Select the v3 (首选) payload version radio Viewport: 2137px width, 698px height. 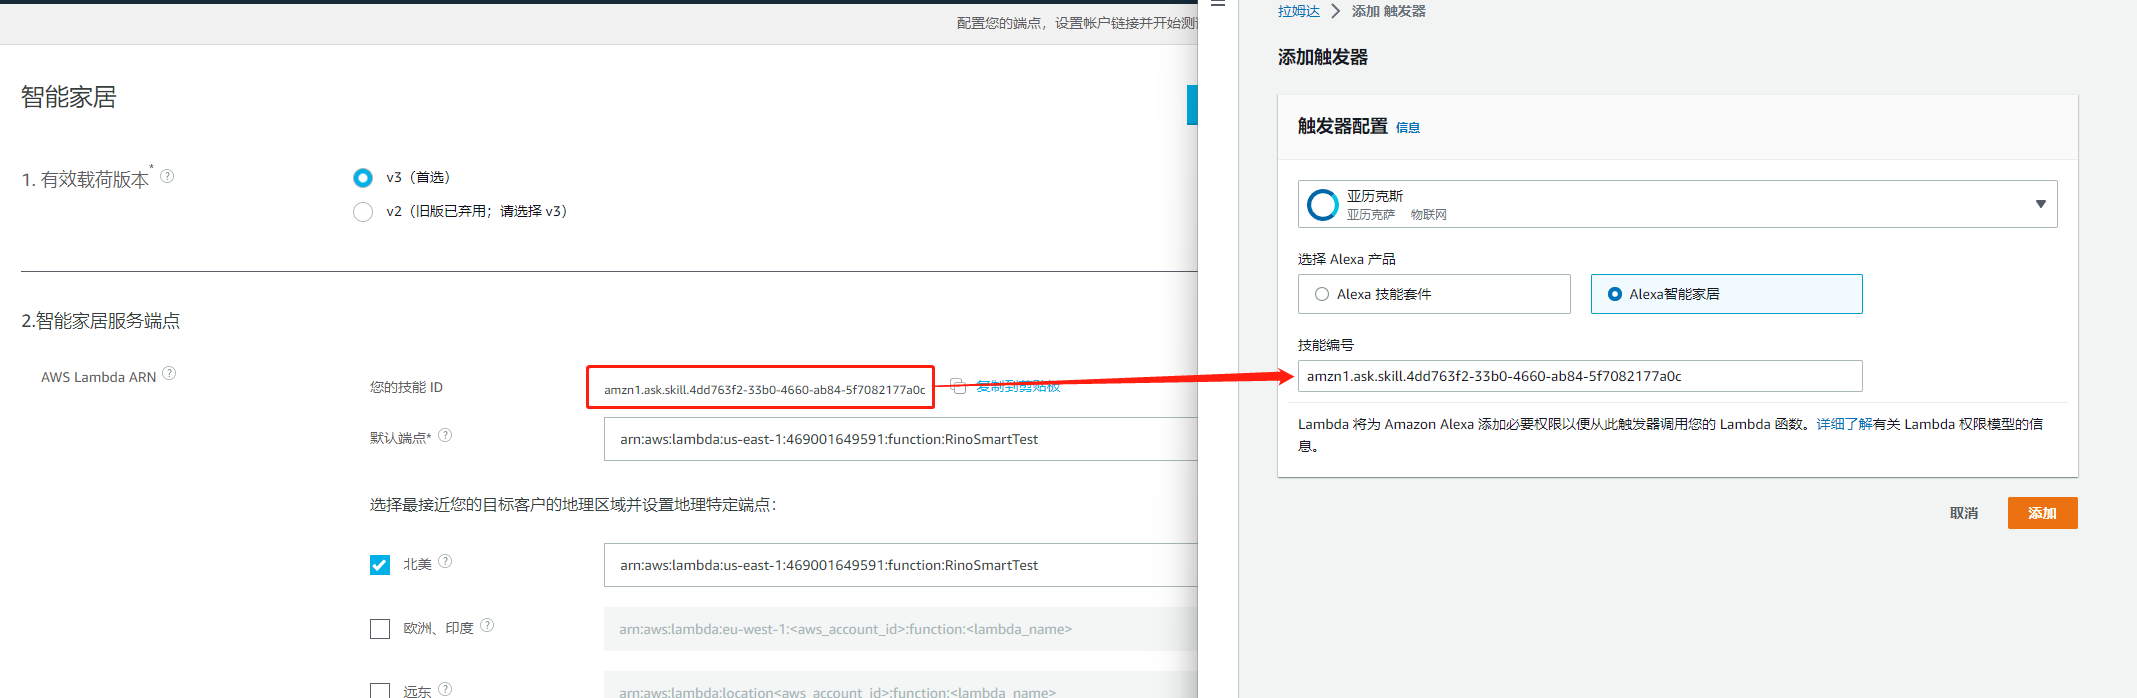click(363, 178)
